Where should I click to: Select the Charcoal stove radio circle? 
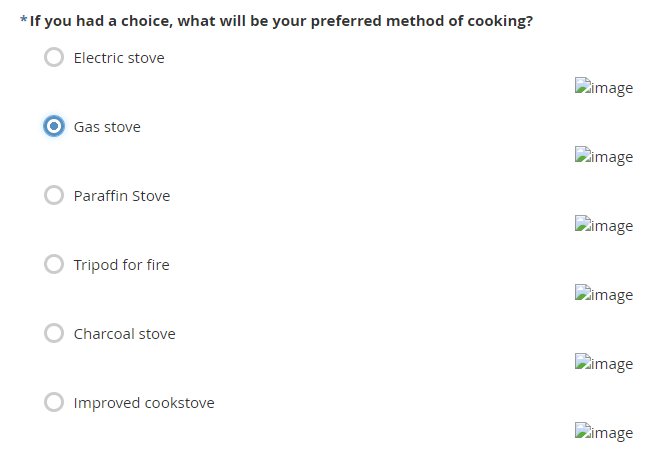(x=54, y=334)
